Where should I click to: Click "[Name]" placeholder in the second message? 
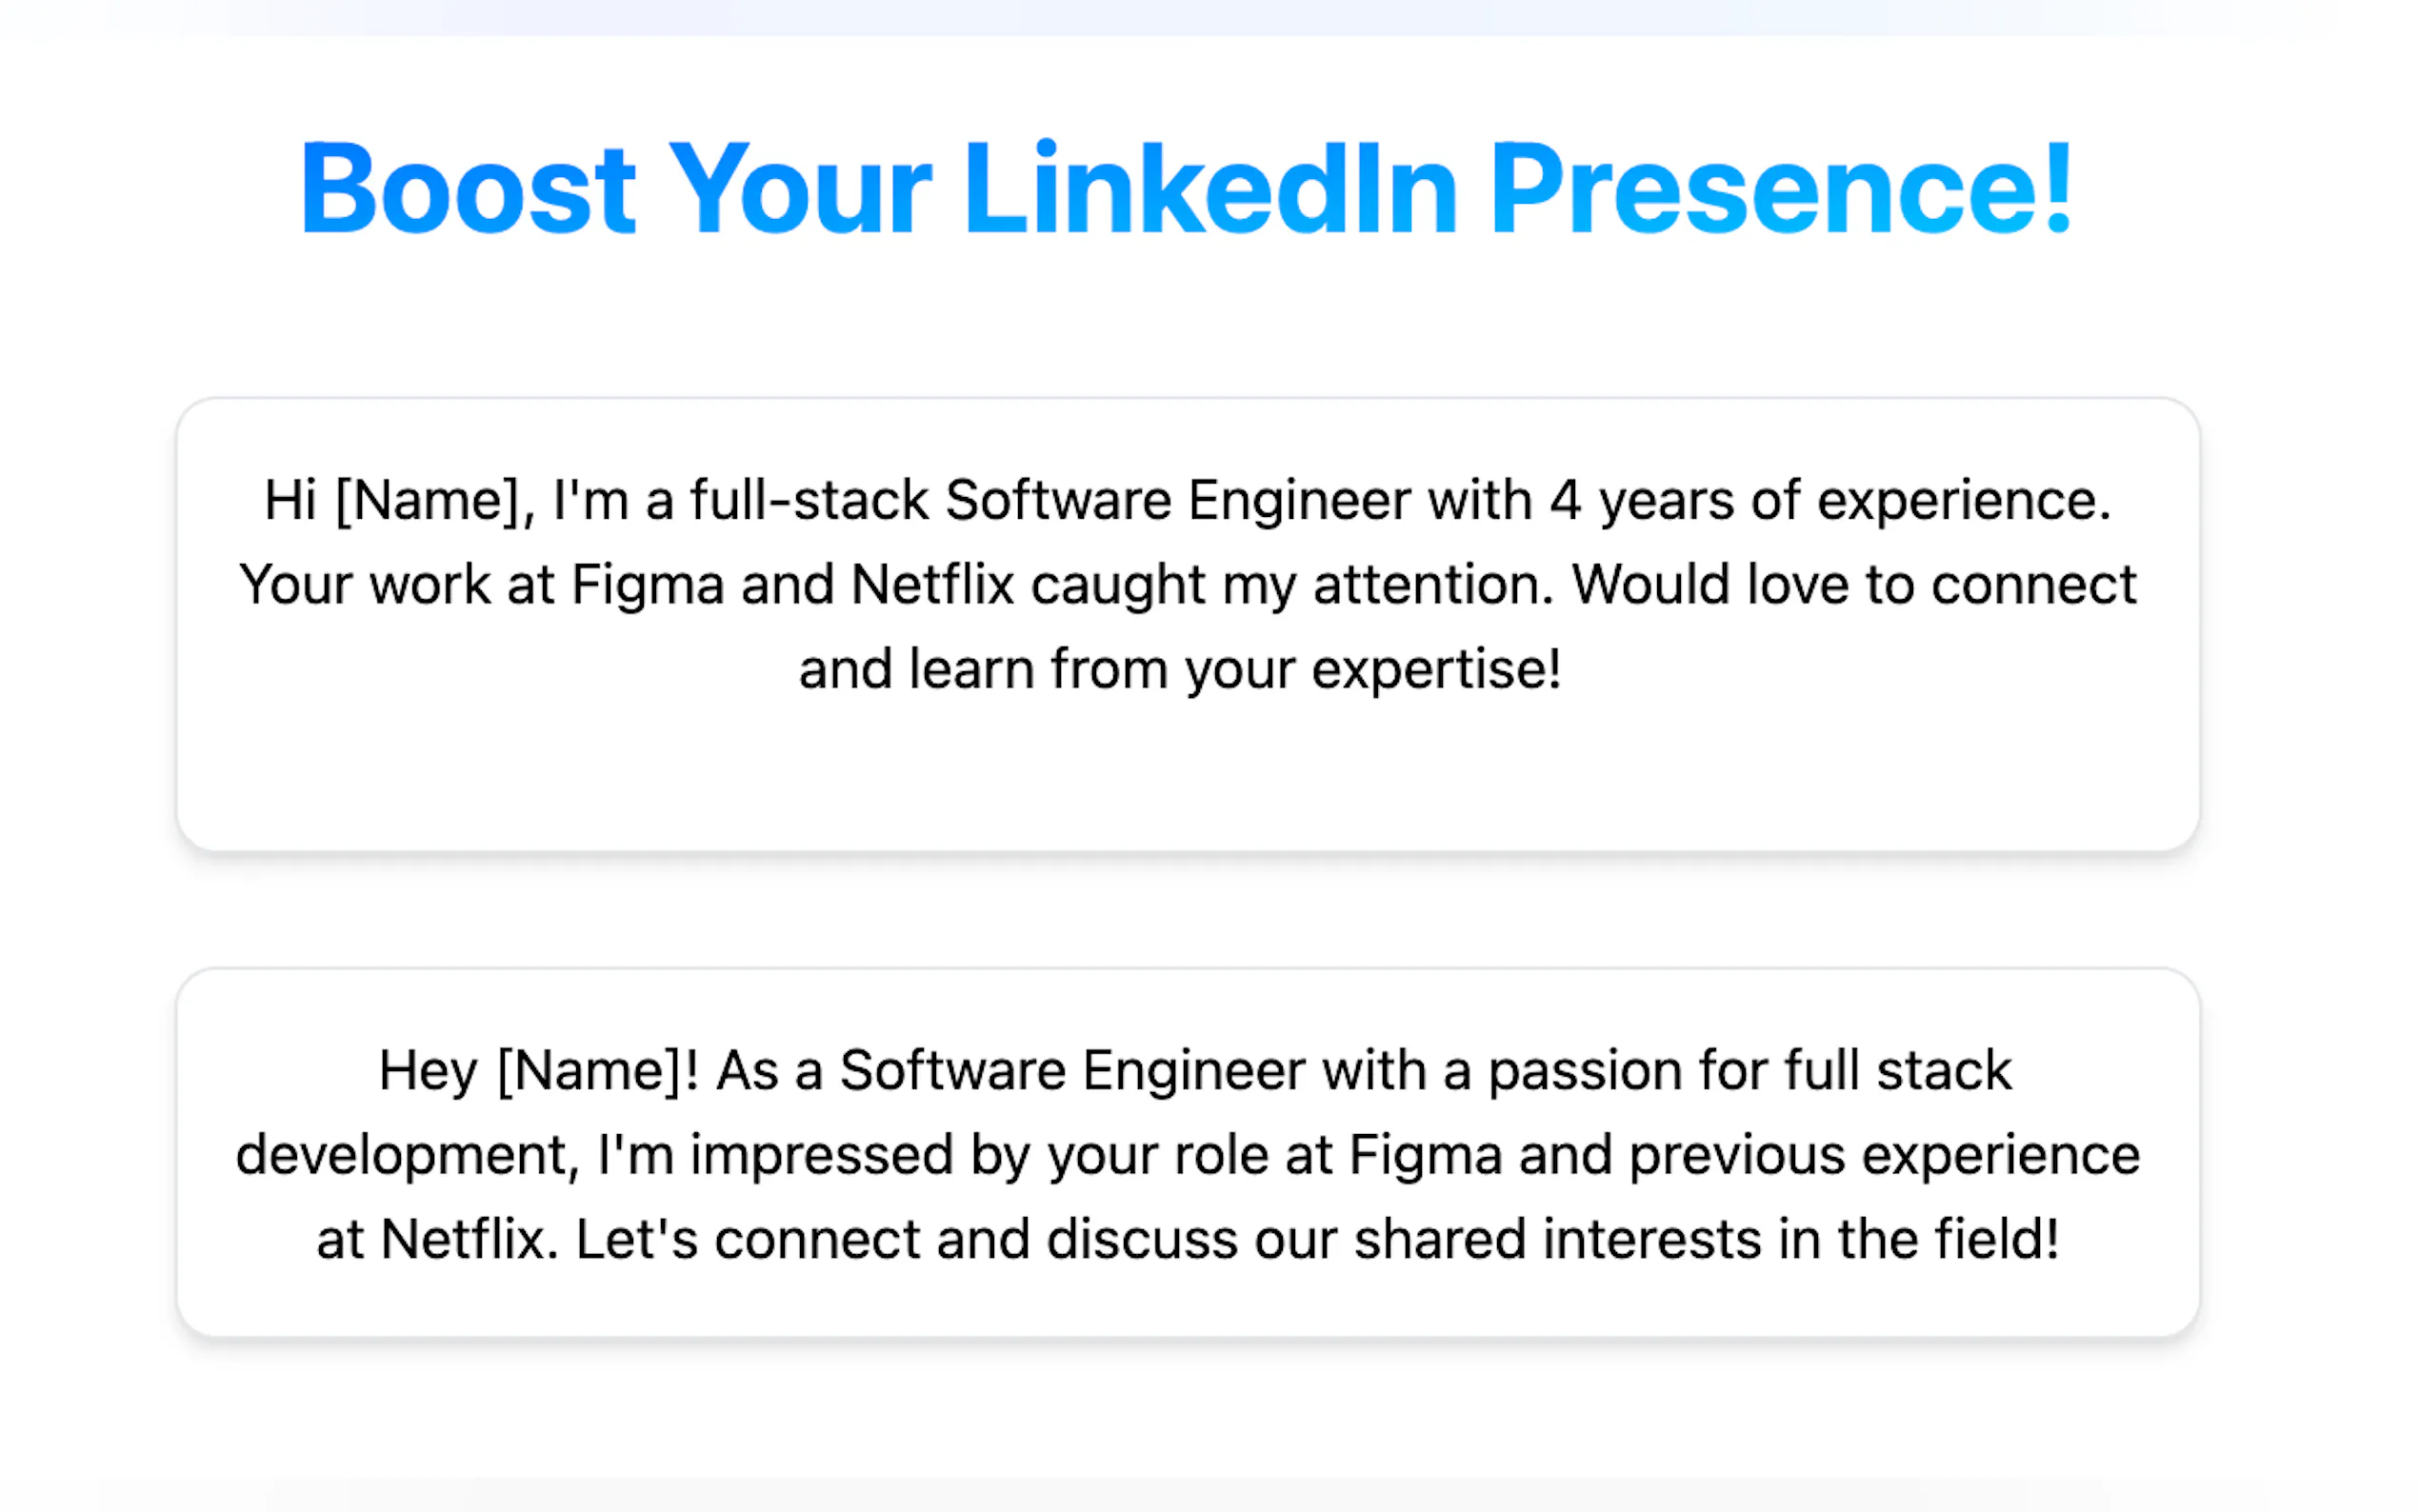click(590, 1070)
